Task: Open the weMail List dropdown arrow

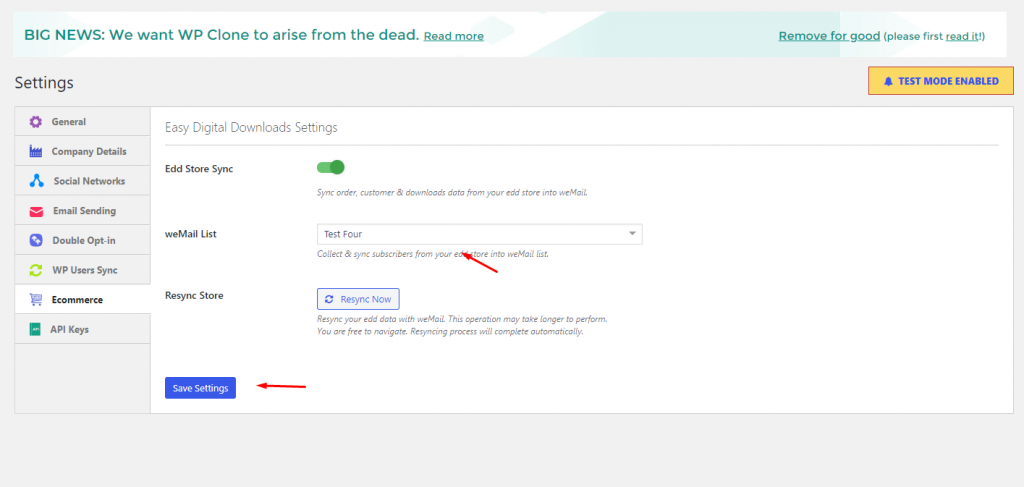Action: [632, 234]
